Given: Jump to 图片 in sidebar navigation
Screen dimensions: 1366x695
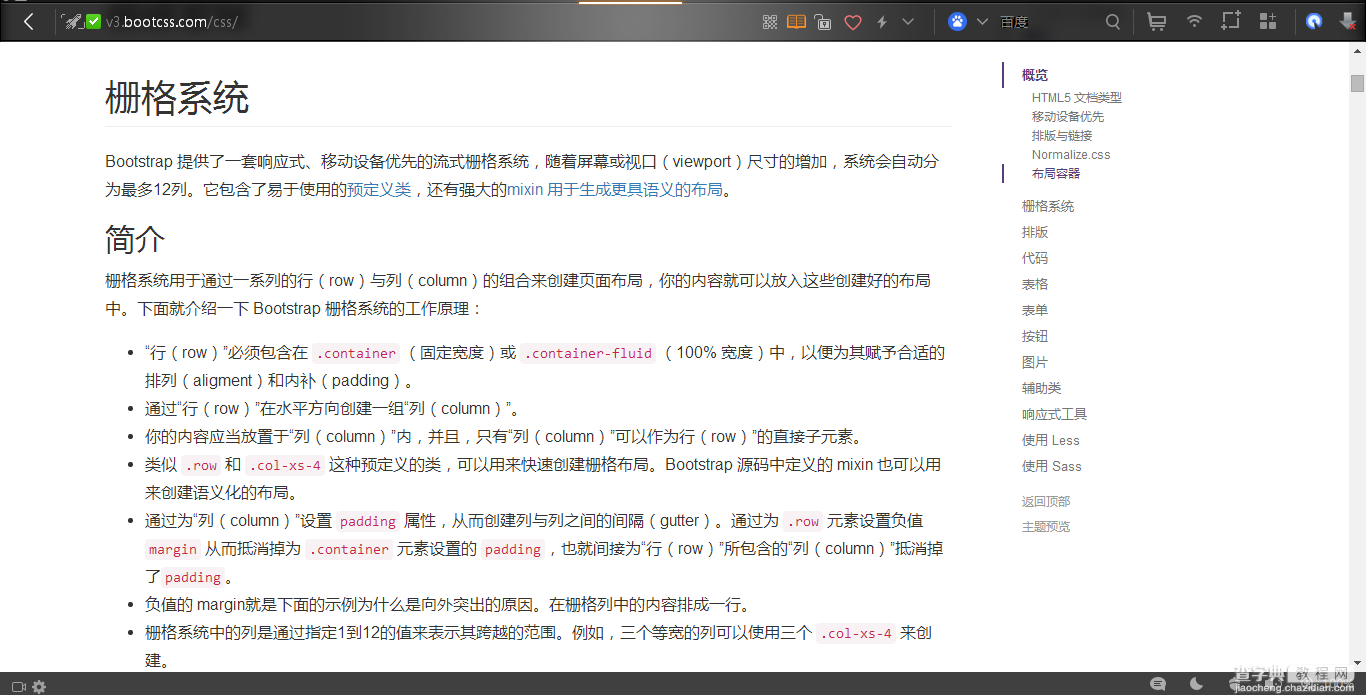Looking at the screenshot, I should tap(1035, 362).
